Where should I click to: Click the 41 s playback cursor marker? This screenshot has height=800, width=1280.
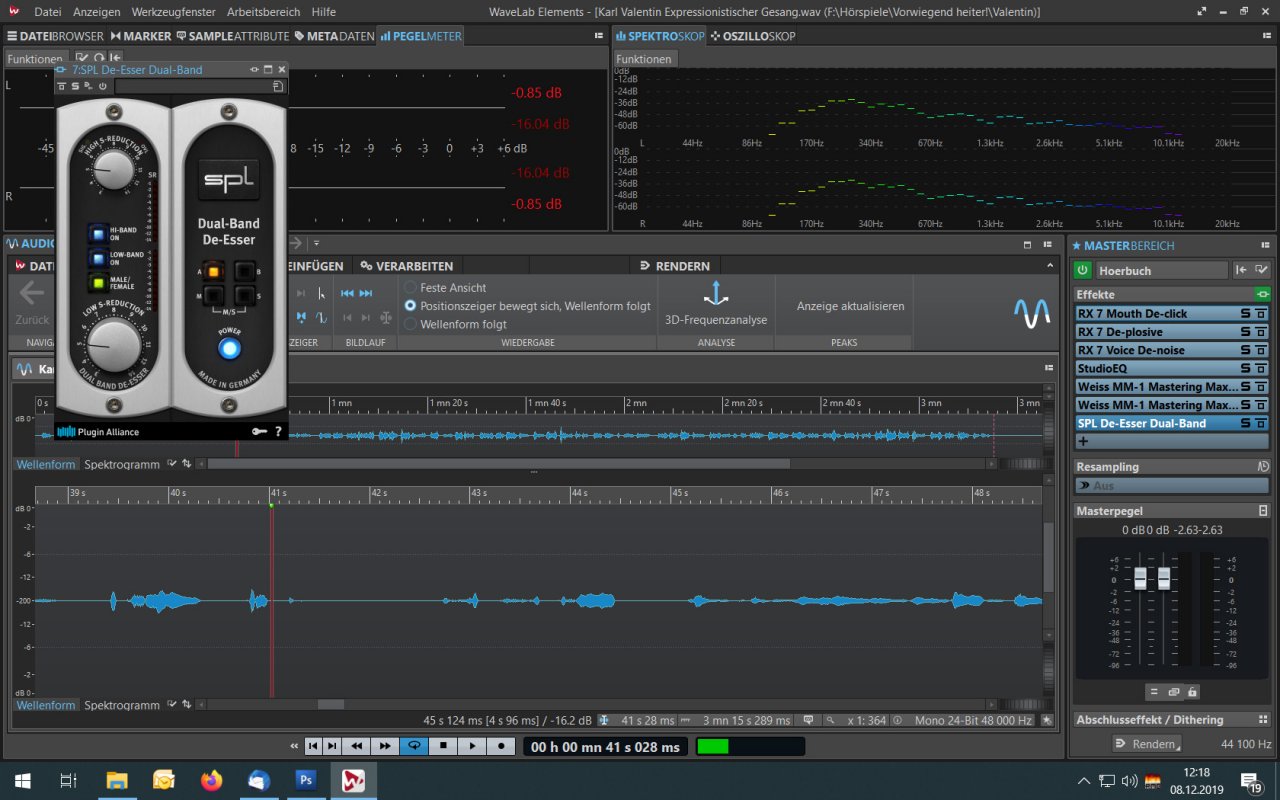271,504
